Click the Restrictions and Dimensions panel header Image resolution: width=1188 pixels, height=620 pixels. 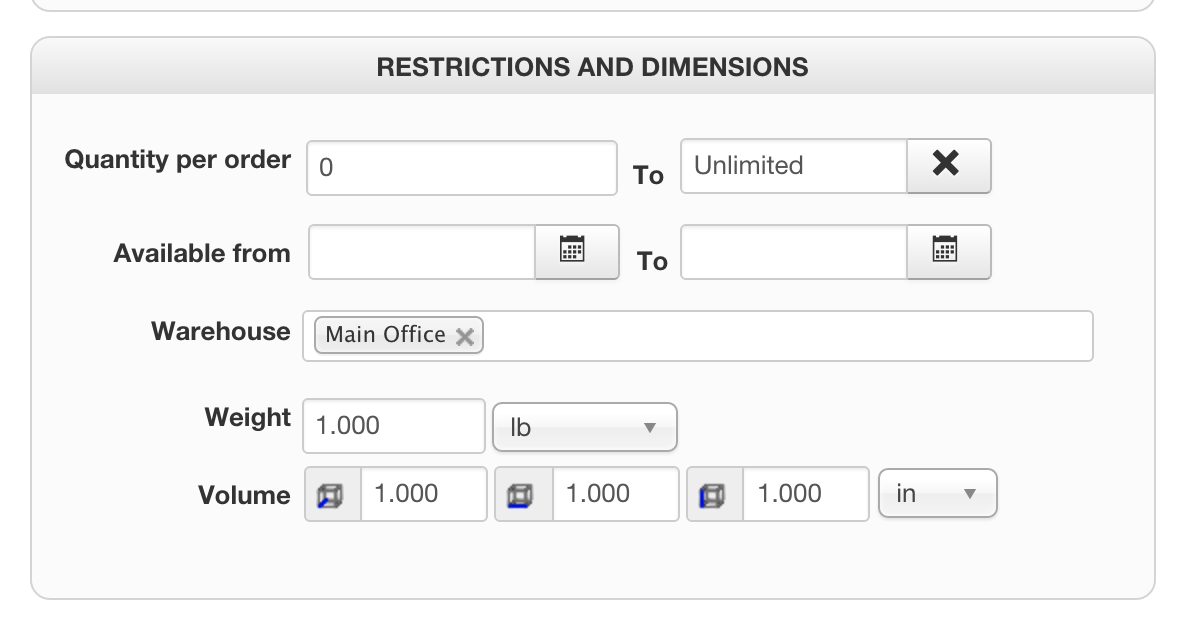593,67
